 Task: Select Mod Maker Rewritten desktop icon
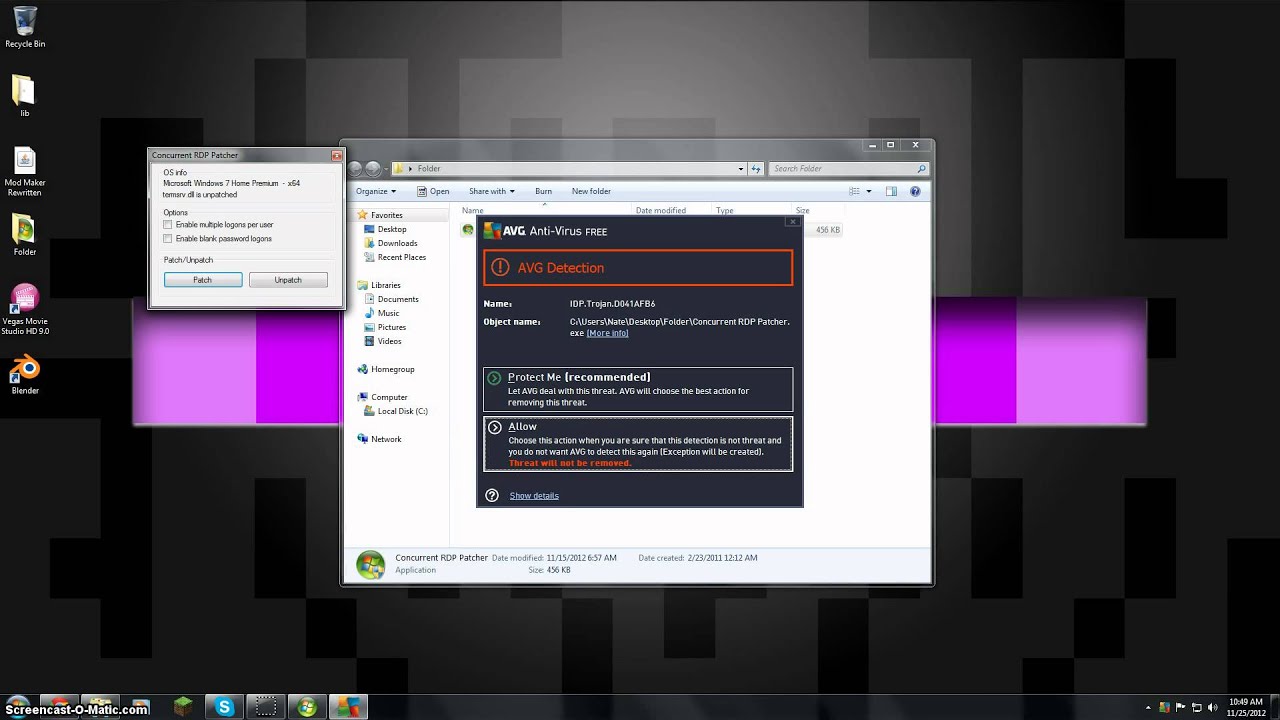tap(25, 172)
